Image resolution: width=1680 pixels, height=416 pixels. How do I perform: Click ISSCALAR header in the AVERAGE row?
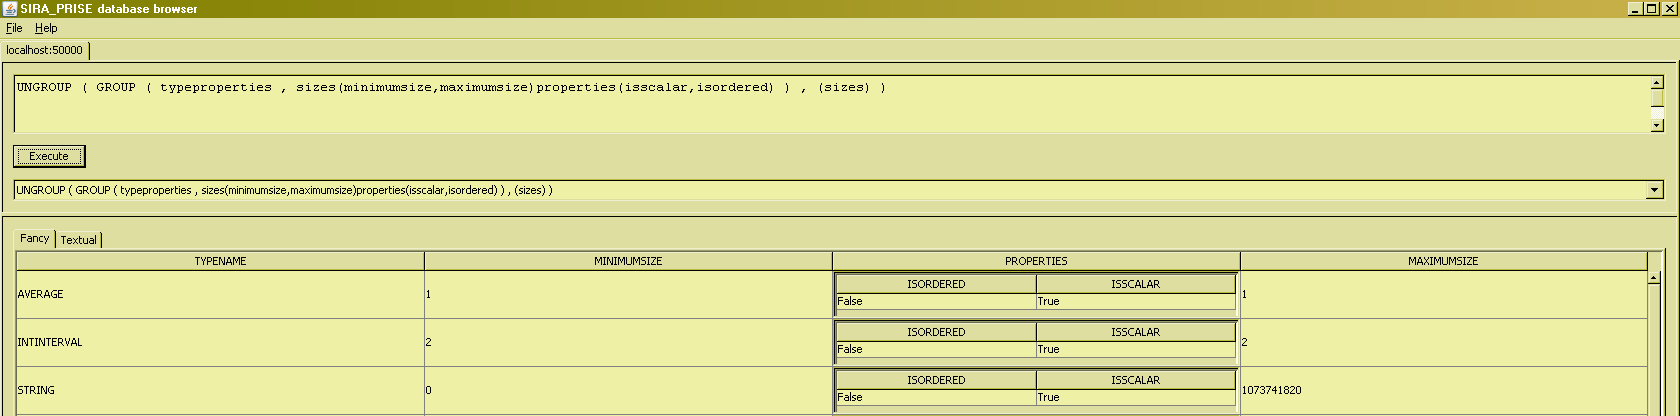pyautogui.click(x=1135, y=284)
